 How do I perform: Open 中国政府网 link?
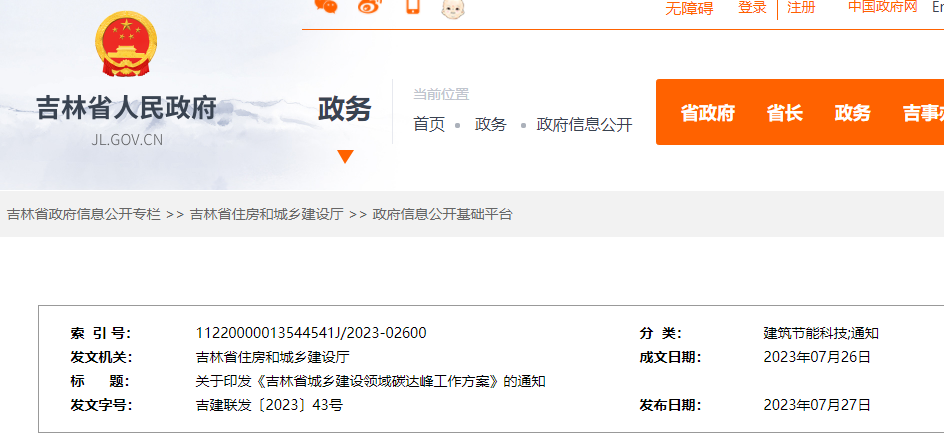pos(883,7)
